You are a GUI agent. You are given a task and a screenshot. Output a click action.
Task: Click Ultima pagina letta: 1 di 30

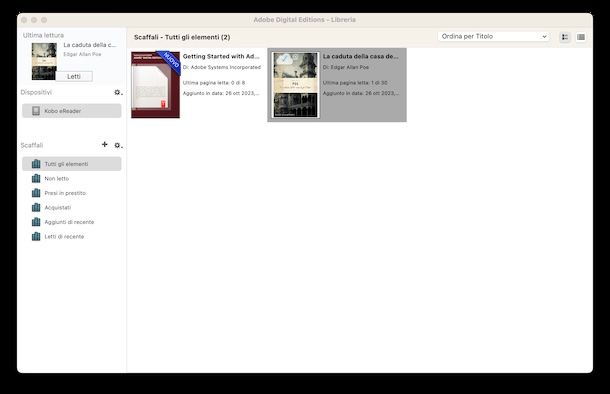click(355, 83)
